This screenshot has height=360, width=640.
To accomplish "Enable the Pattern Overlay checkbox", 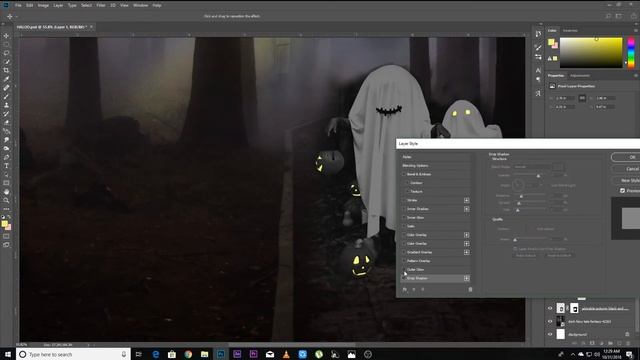I will (x=404, y=261).
